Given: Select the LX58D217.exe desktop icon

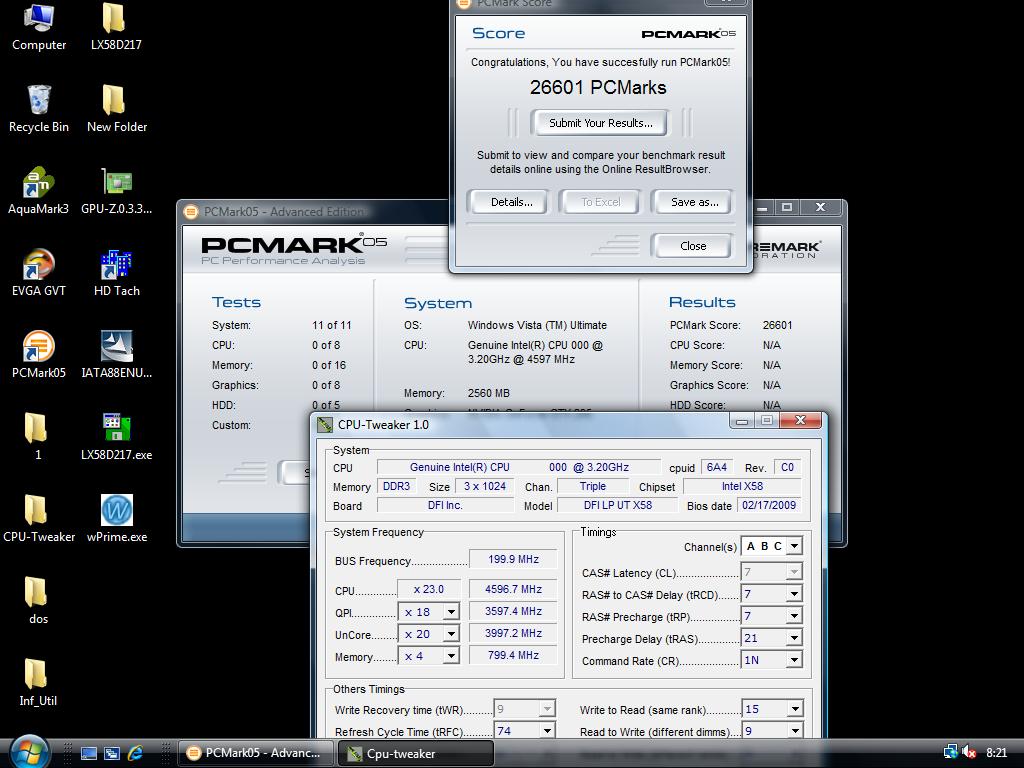Looking at the screenshot, I should (x=116, y=437).
